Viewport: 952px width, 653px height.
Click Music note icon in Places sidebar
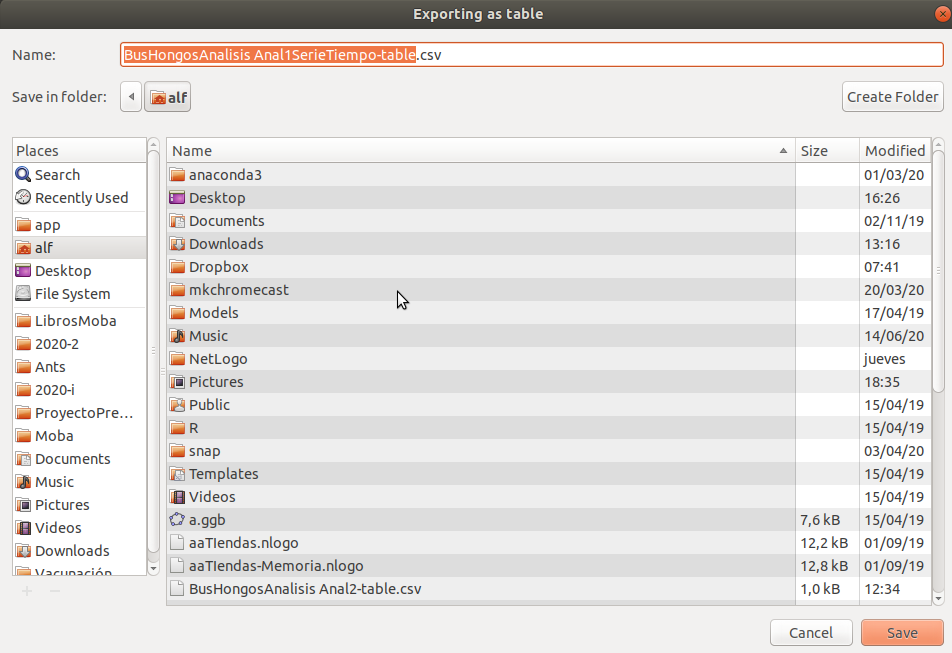pyautogui.click(x=23, y=482)
